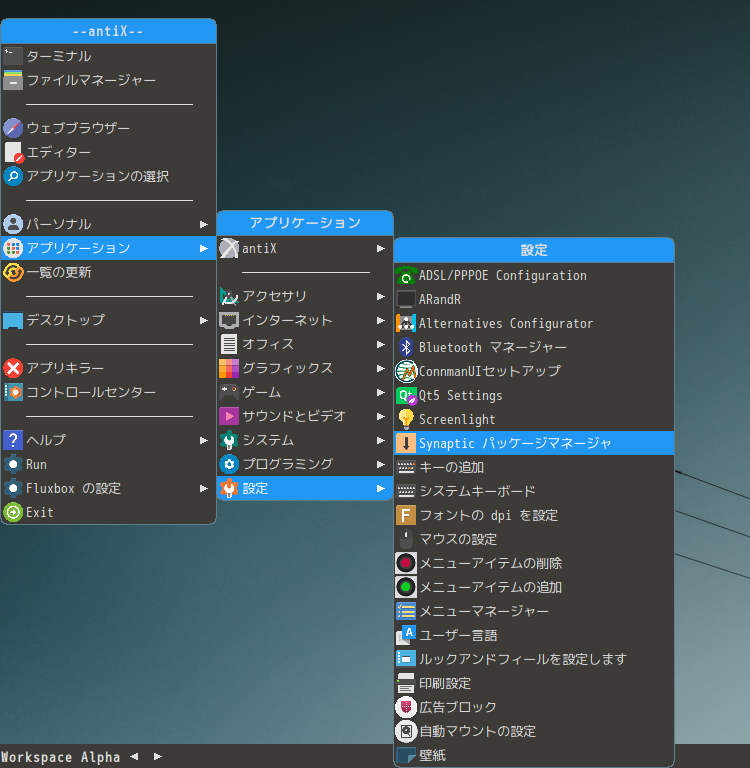Select アプリケーション in the antiX menu
The height and width of the screenshot is (768, 750).
[108, 248]
